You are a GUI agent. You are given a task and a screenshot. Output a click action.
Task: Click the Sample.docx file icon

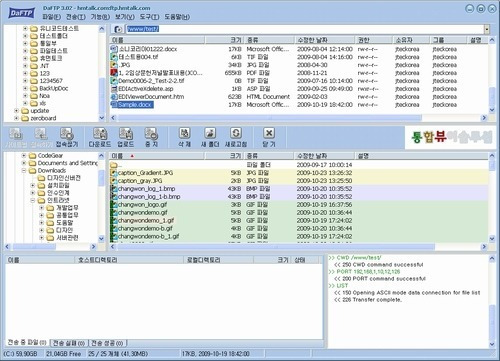click(x=114, y=105)
